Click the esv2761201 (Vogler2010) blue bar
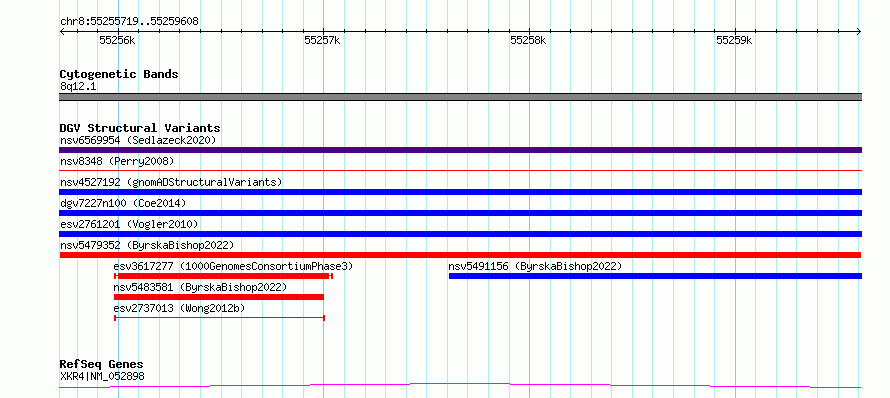 click(x=460, y=234)
